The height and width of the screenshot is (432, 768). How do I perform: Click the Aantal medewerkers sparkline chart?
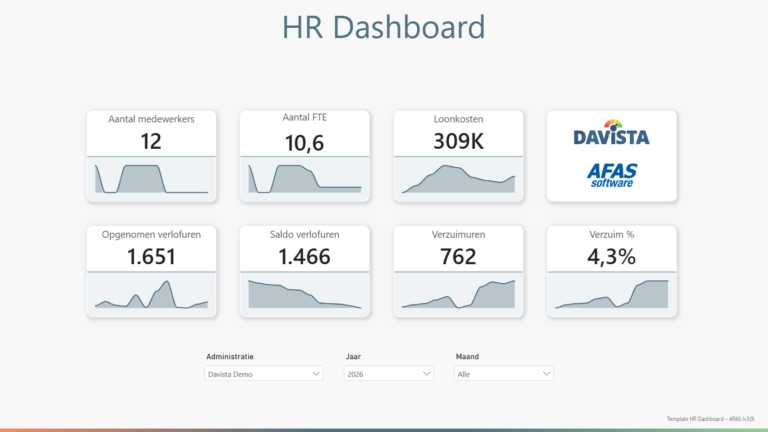(x=151, y=179)
